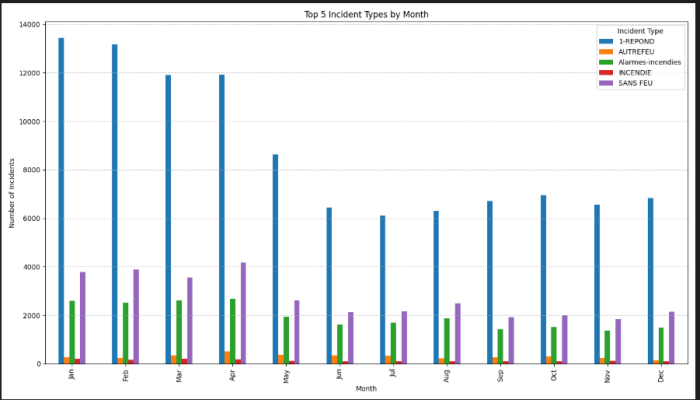Click the blue bar for October
700x400 pixels.
click(543, 279)
